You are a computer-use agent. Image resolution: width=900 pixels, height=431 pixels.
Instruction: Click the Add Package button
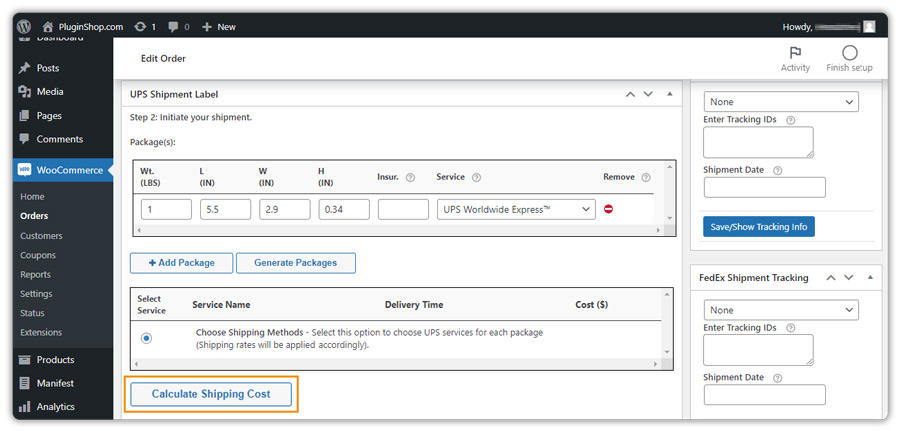[181, 263]
